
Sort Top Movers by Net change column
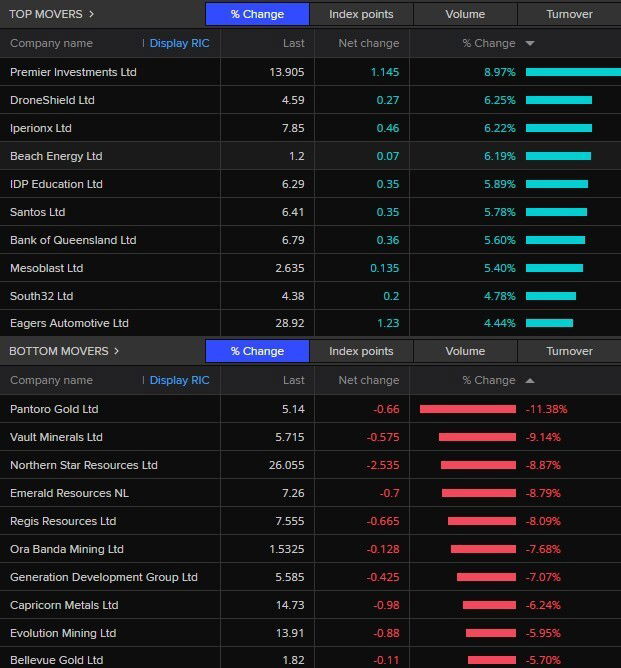point(368,44)
